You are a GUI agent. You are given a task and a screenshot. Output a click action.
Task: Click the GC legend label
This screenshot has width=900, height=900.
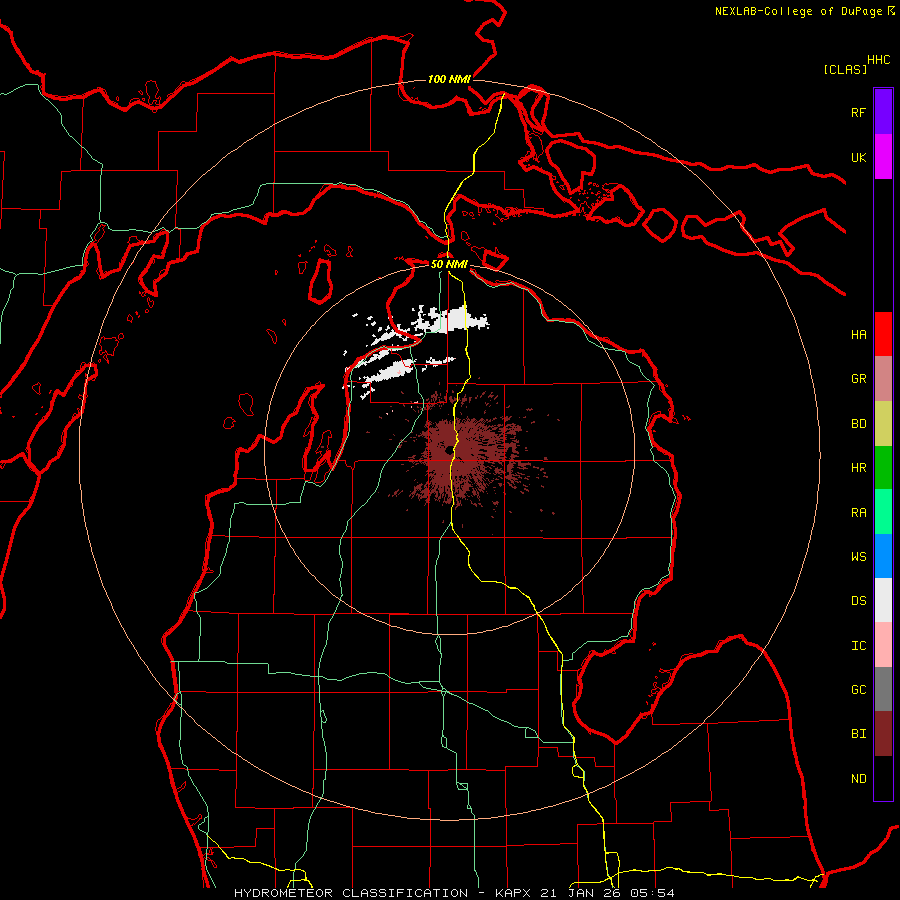pos(858,690)
